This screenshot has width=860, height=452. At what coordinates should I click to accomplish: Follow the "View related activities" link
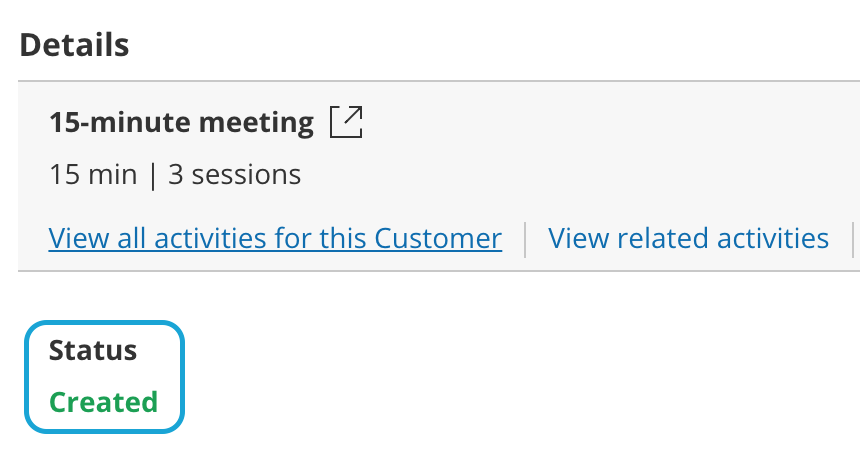688,238
